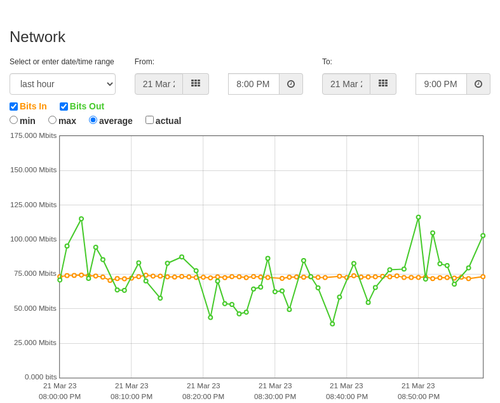Enable the actual checkbox

coord(150,120)
